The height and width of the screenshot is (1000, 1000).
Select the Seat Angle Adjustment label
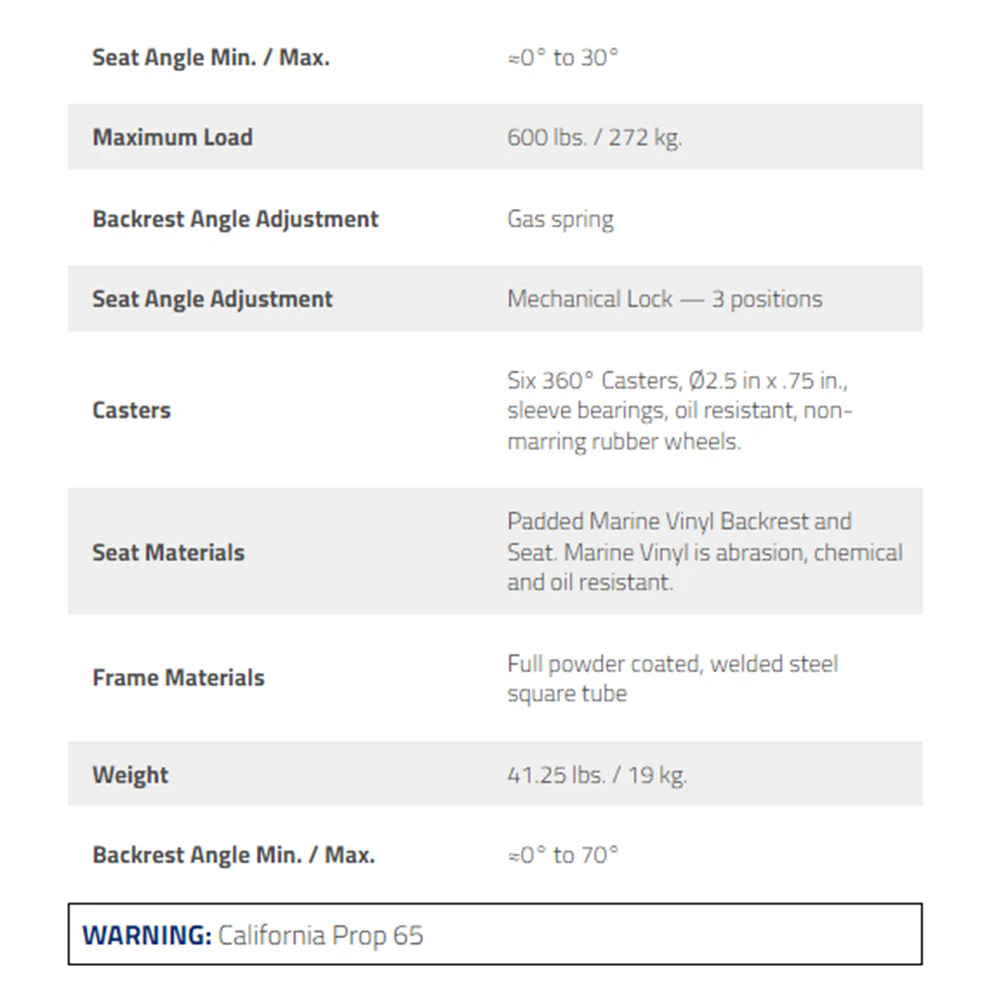(x=212, y=298)
